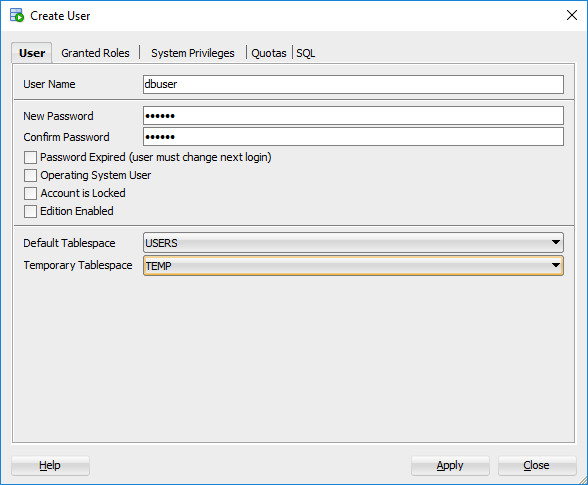588x485 pixels.
Task: Expand the Default Tablespace dropdown arrow
Action: tap(556, 242)
